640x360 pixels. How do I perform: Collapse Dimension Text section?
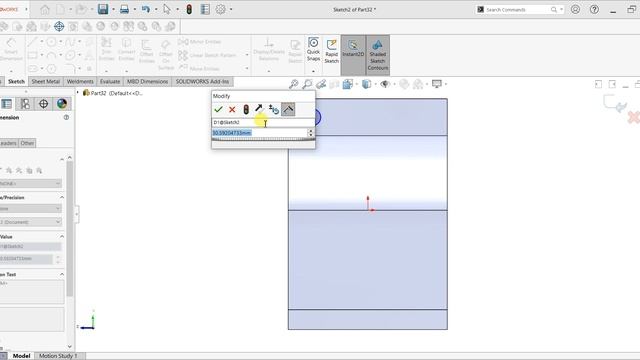click(x=62, y=274)
